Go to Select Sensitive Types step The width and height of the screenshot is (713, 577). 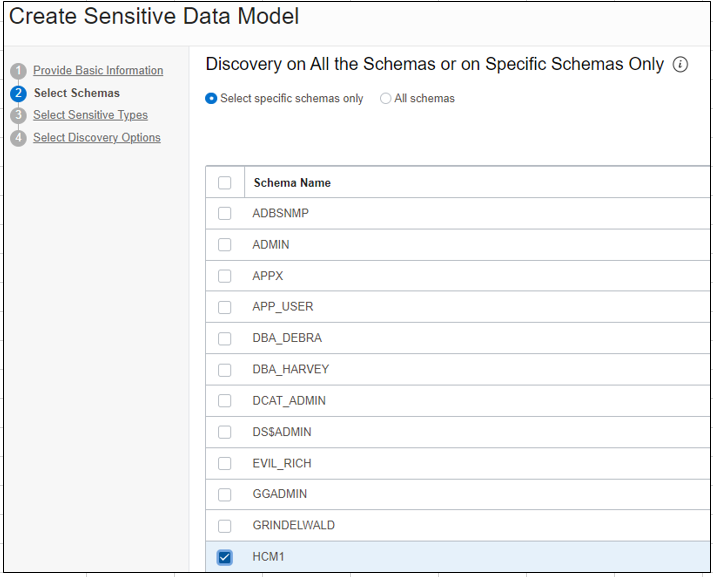coord(90,116)
